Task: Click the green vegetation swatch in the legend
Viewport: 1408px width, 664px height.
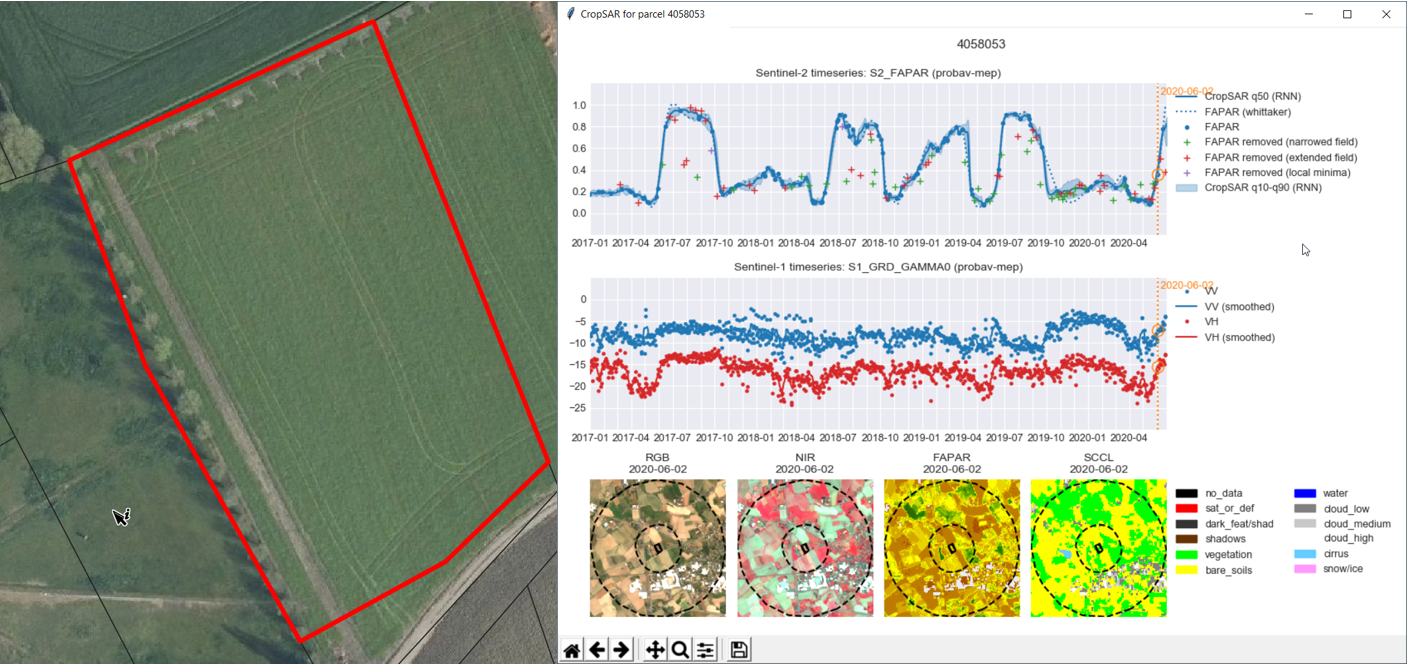Action: point(1190,554)
